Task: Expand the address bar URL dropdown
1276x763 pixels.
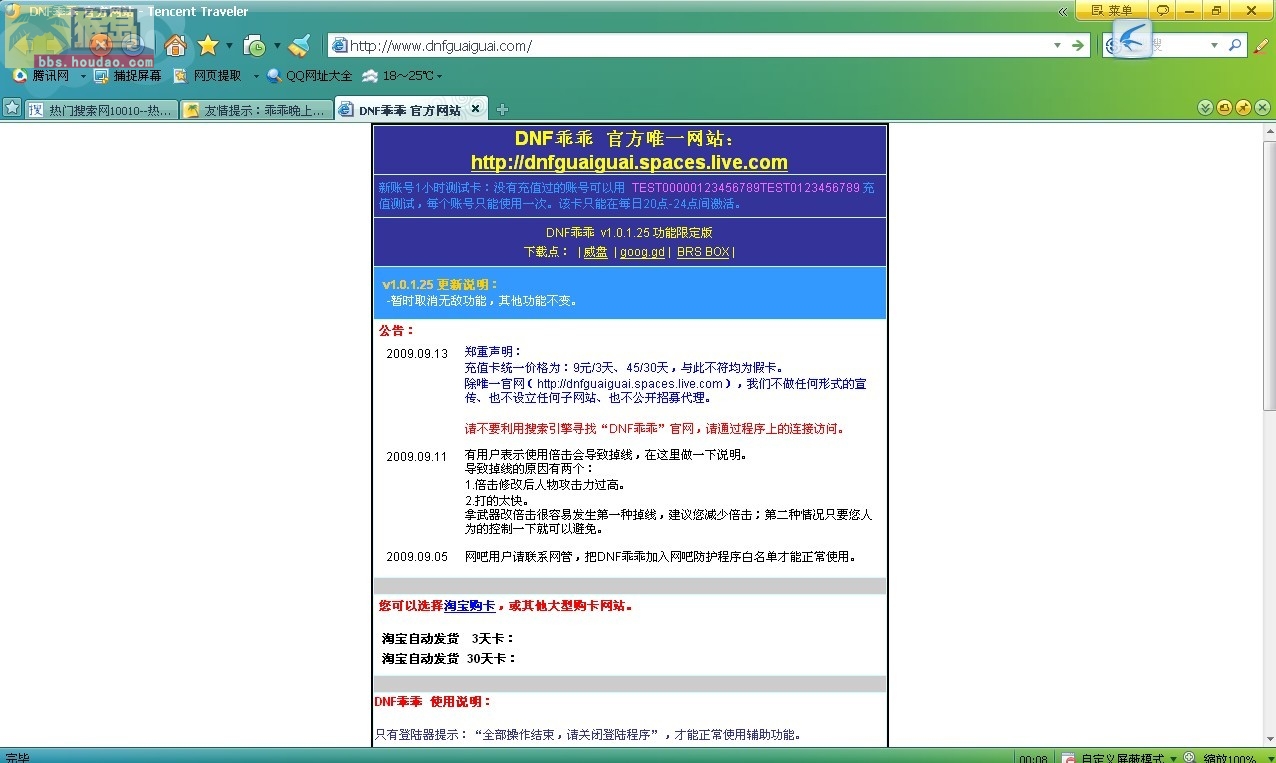Action: pyautogui.click(x=1058, y=45)
